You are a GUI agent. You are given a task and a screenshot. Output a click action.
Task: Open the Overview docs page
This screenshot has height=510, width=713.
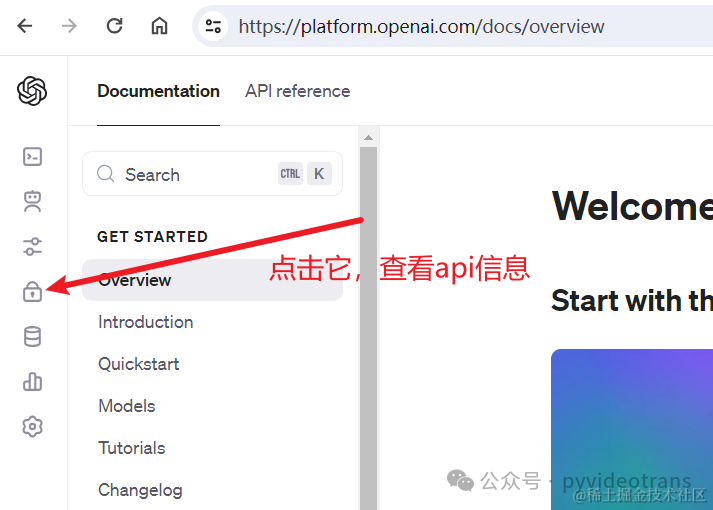tap(212, 280)
